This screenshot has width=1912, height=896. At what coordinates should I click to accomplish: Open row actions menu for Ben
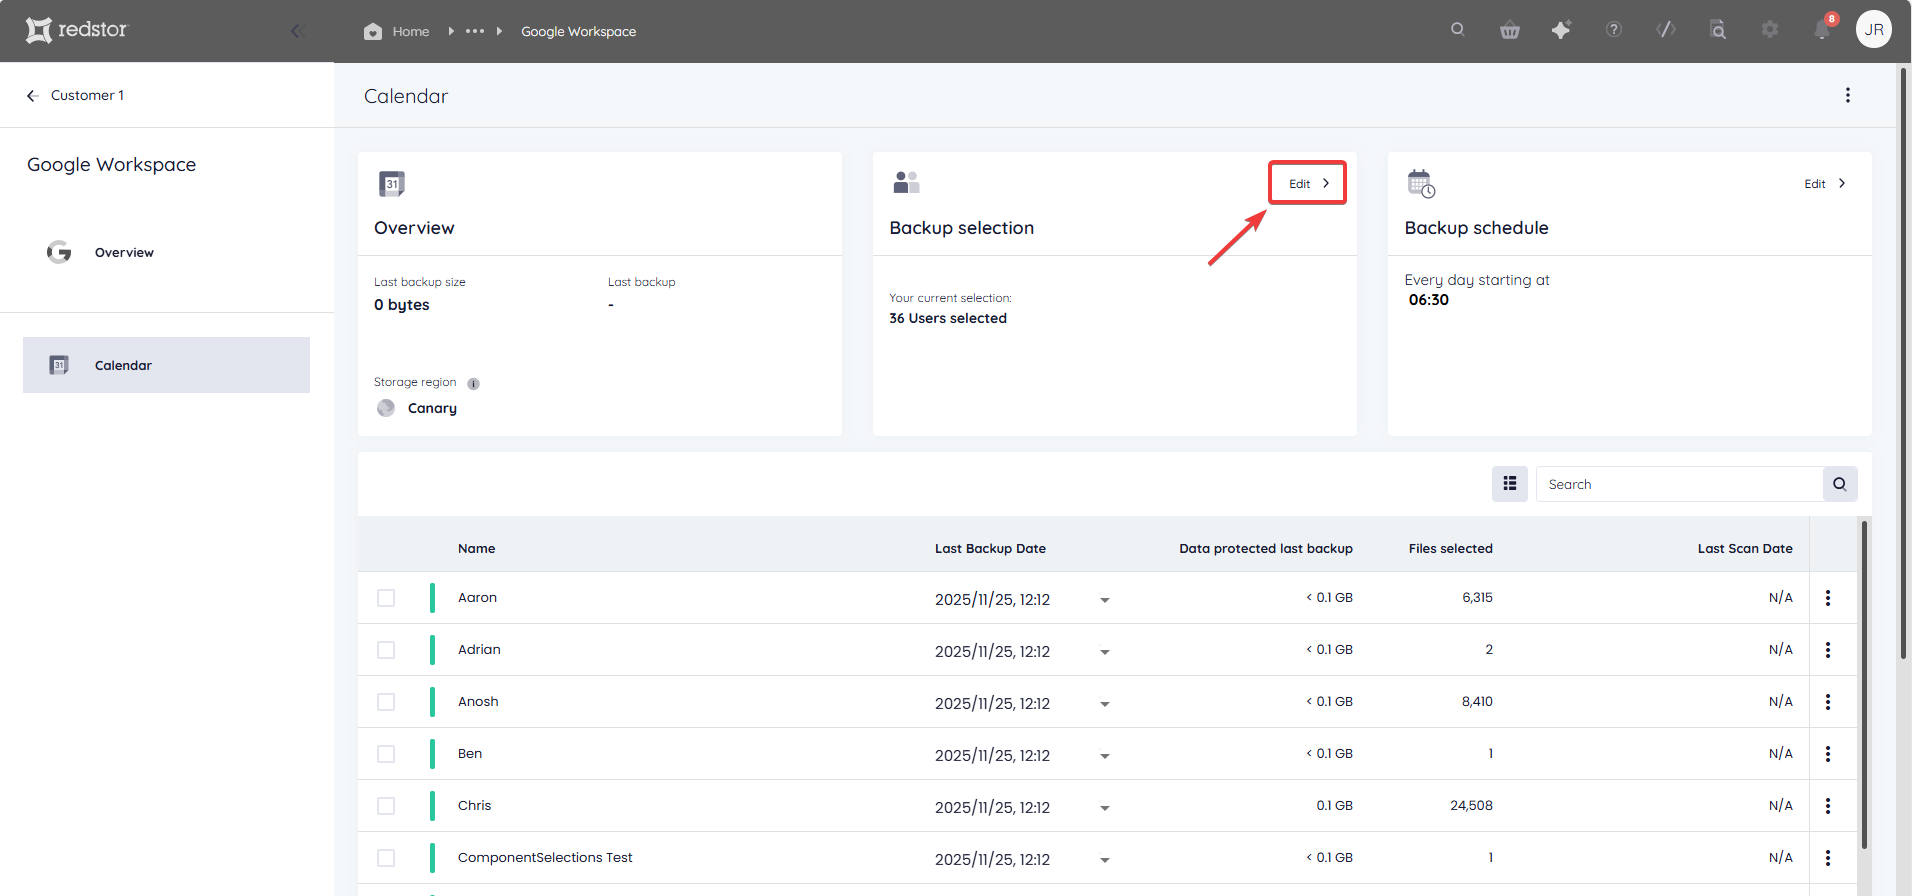coord(1828,754)
